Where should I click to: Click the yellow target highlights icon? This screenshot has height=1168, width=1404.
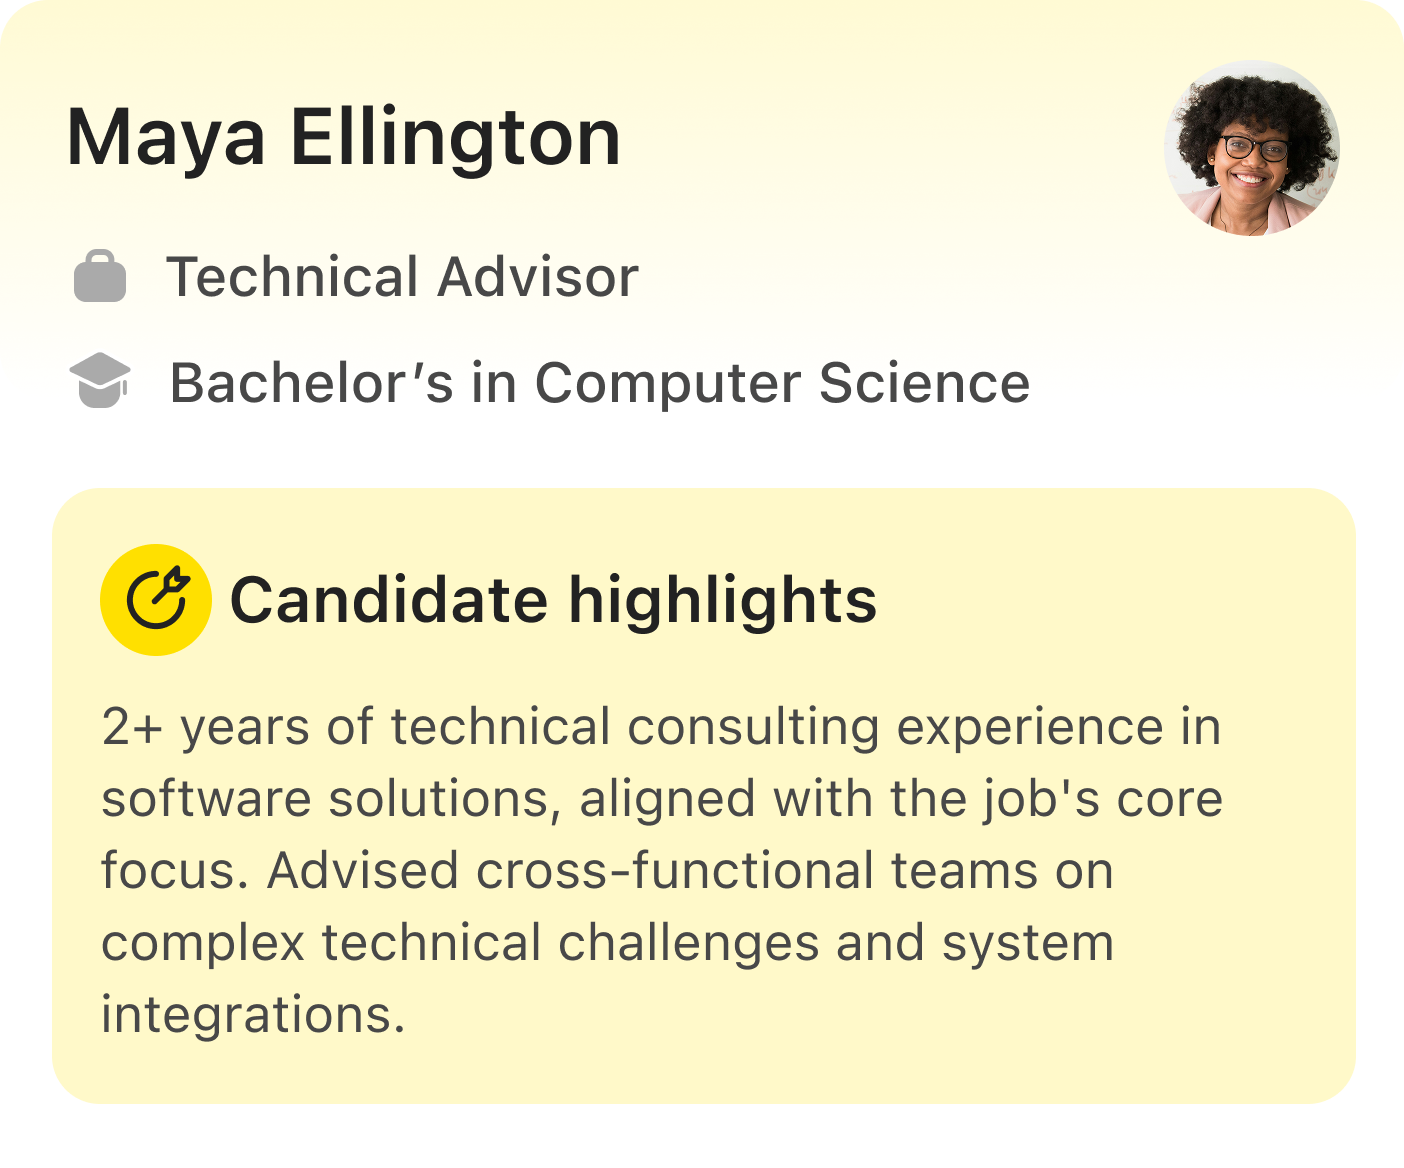pos(156,600)
